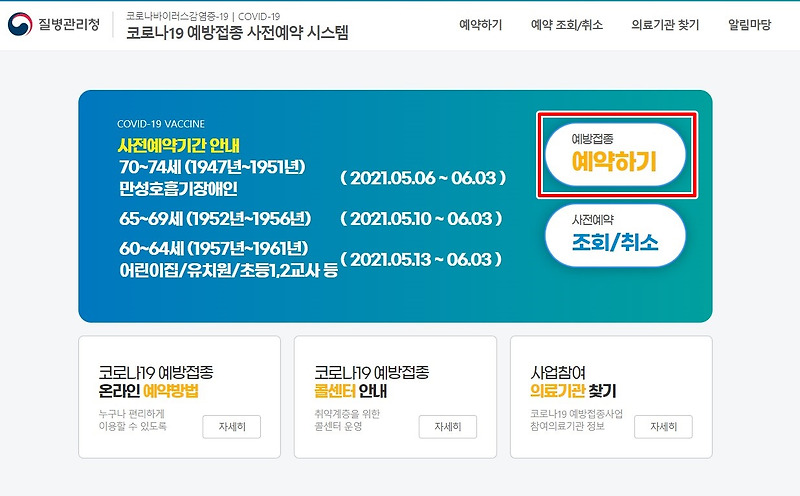Open the 예약 조회/취소 menu

[x=567, y=24]
